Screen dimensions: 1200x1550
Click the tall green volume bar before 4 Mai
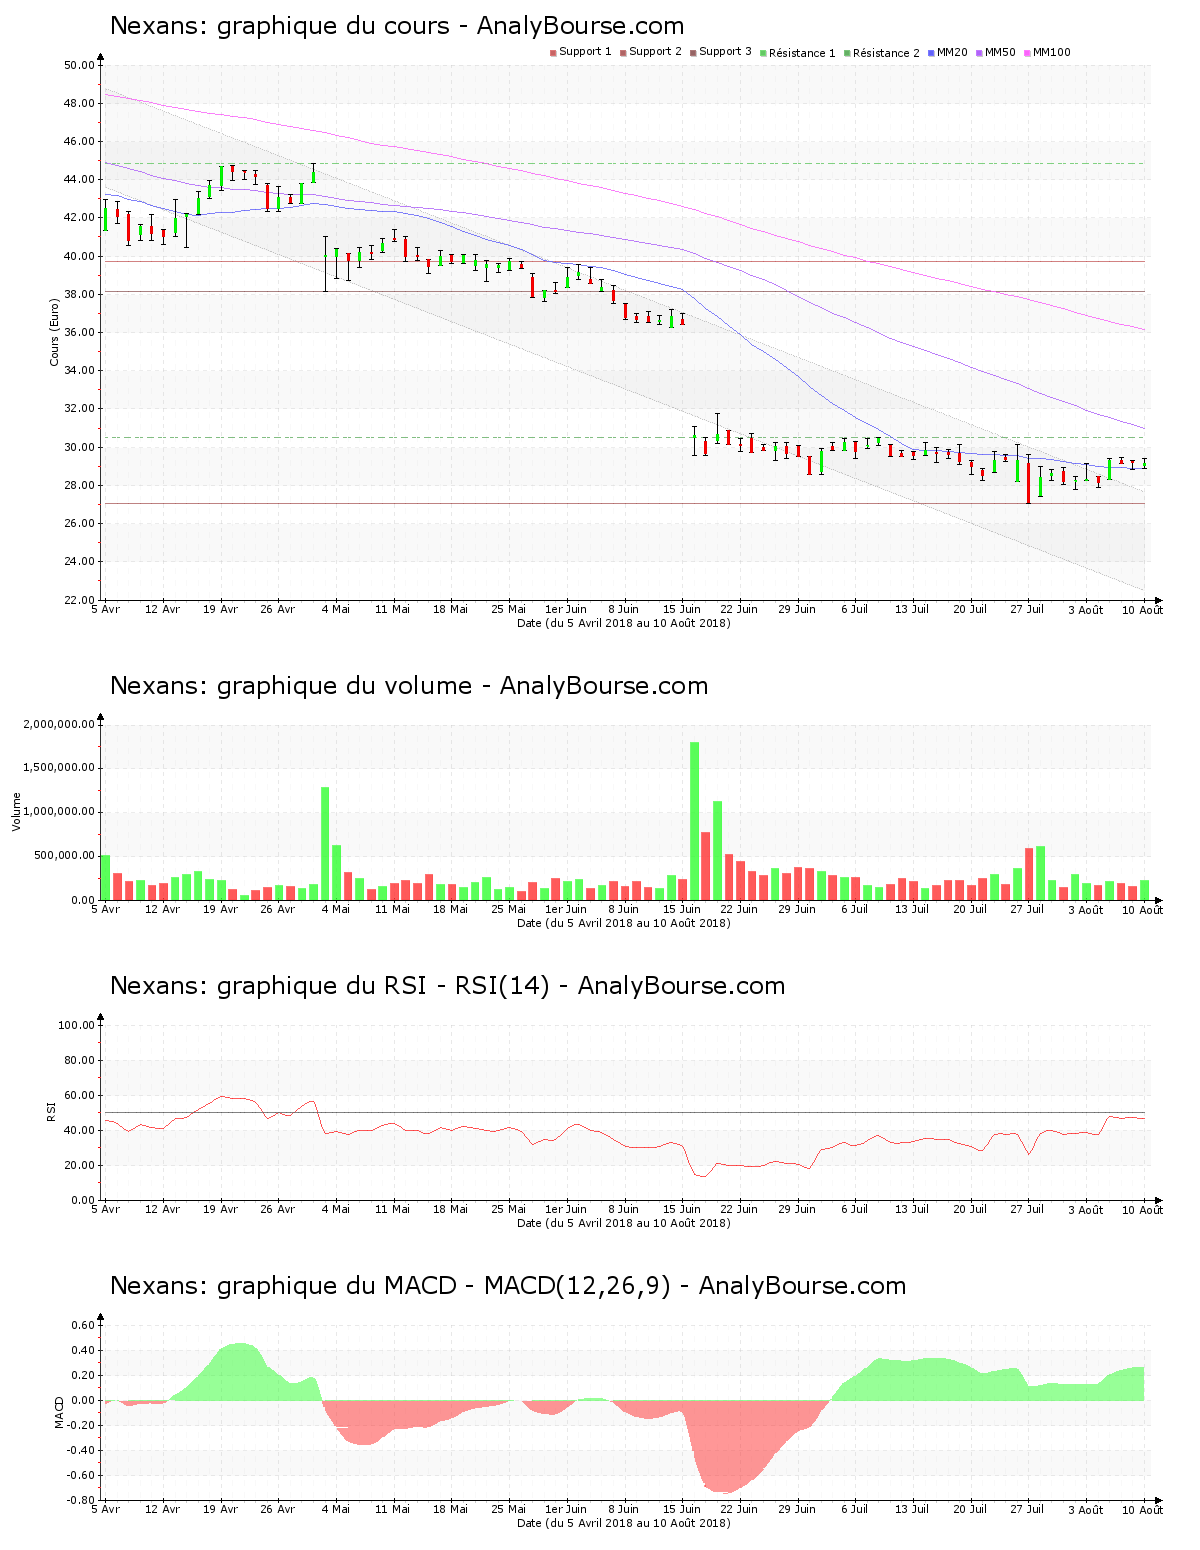pyautogui.click(x=325, y=844)
